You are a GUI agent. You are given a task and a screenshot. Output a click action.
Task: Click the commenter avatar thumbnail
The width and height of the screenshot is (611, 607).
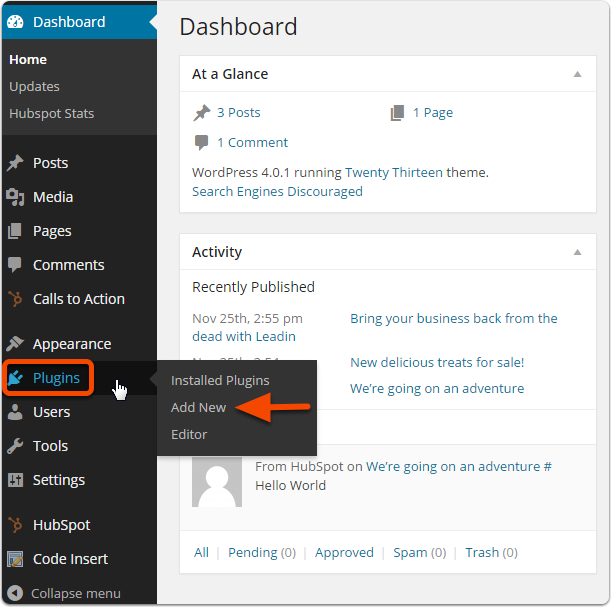[x=217, y=481]
